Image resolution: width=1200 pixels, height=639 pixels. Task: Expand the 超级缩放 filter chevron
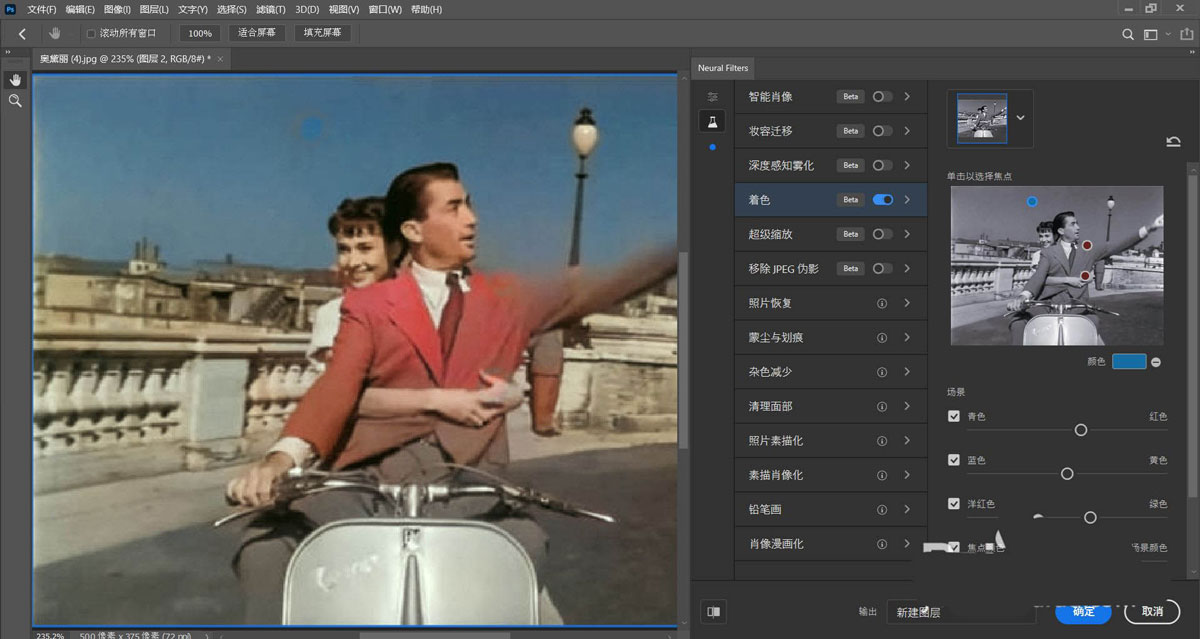coord(907,234)
